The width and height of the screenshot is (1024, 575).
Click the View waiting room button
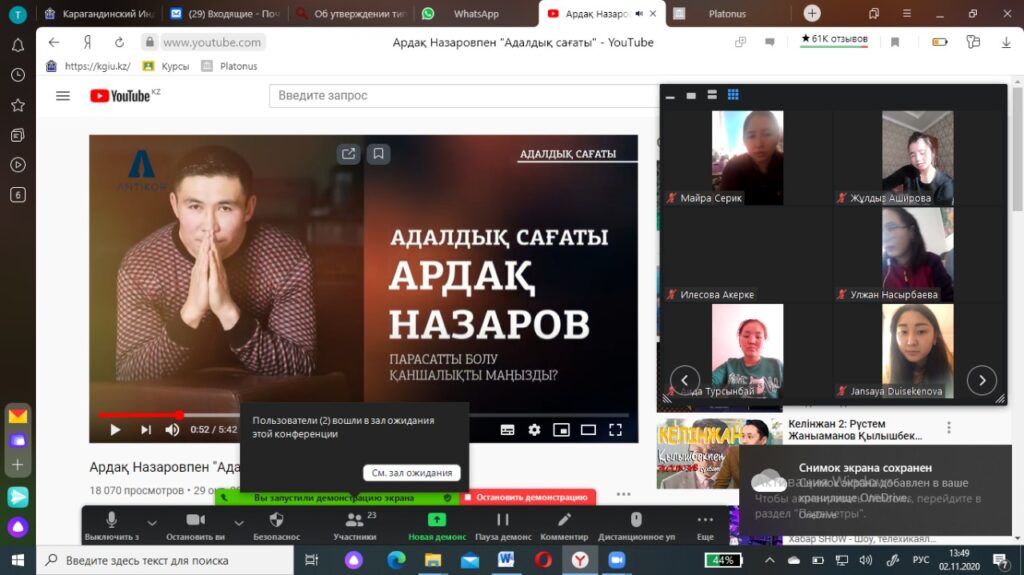pos(411,473)
